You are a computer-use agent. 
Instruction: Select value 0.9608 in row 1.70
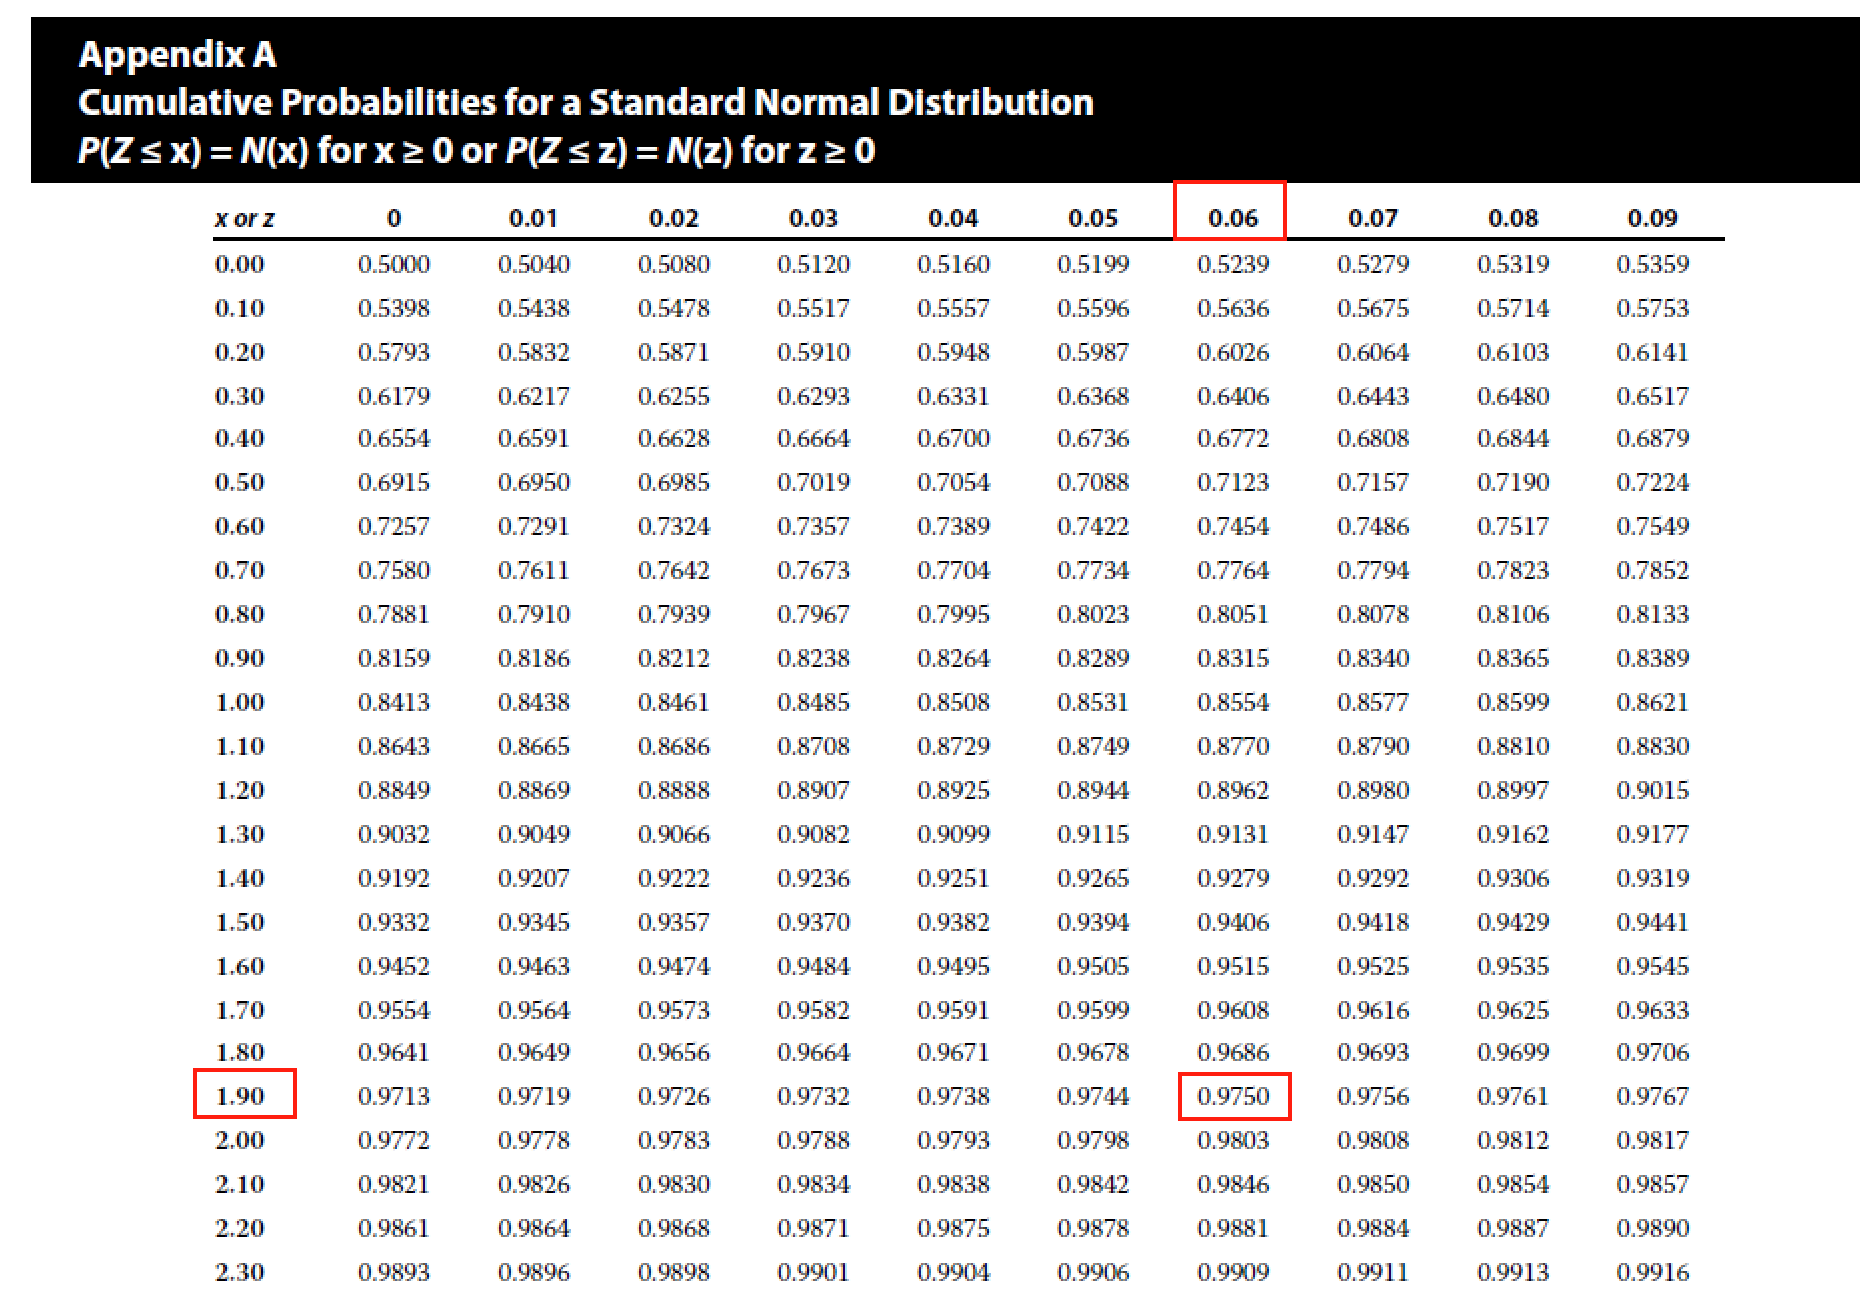click(x=1233, y=1010)
